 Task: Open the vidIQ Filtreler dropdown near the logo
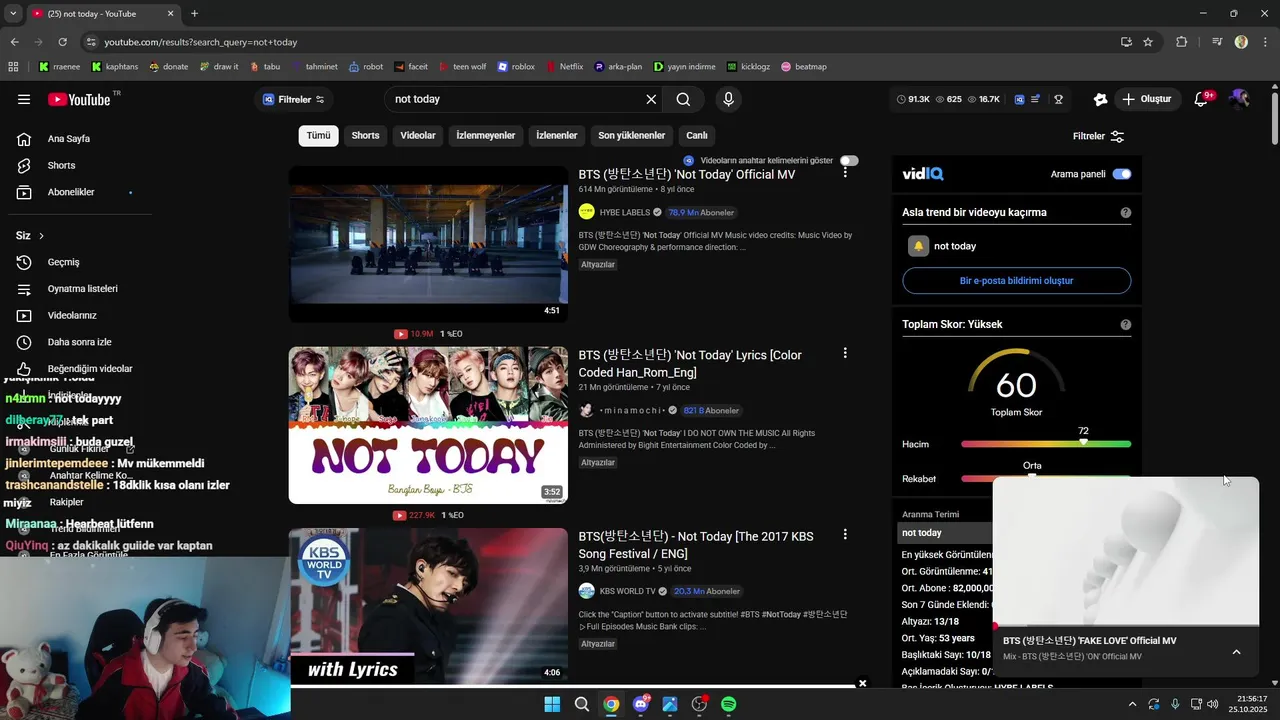(294, 99)
